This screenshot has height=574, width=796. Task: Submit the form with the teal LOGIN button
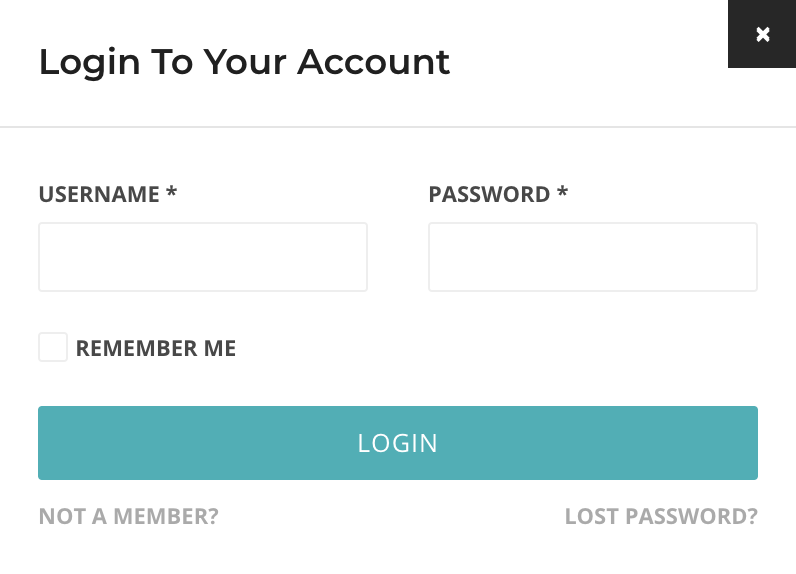point(398,443)
